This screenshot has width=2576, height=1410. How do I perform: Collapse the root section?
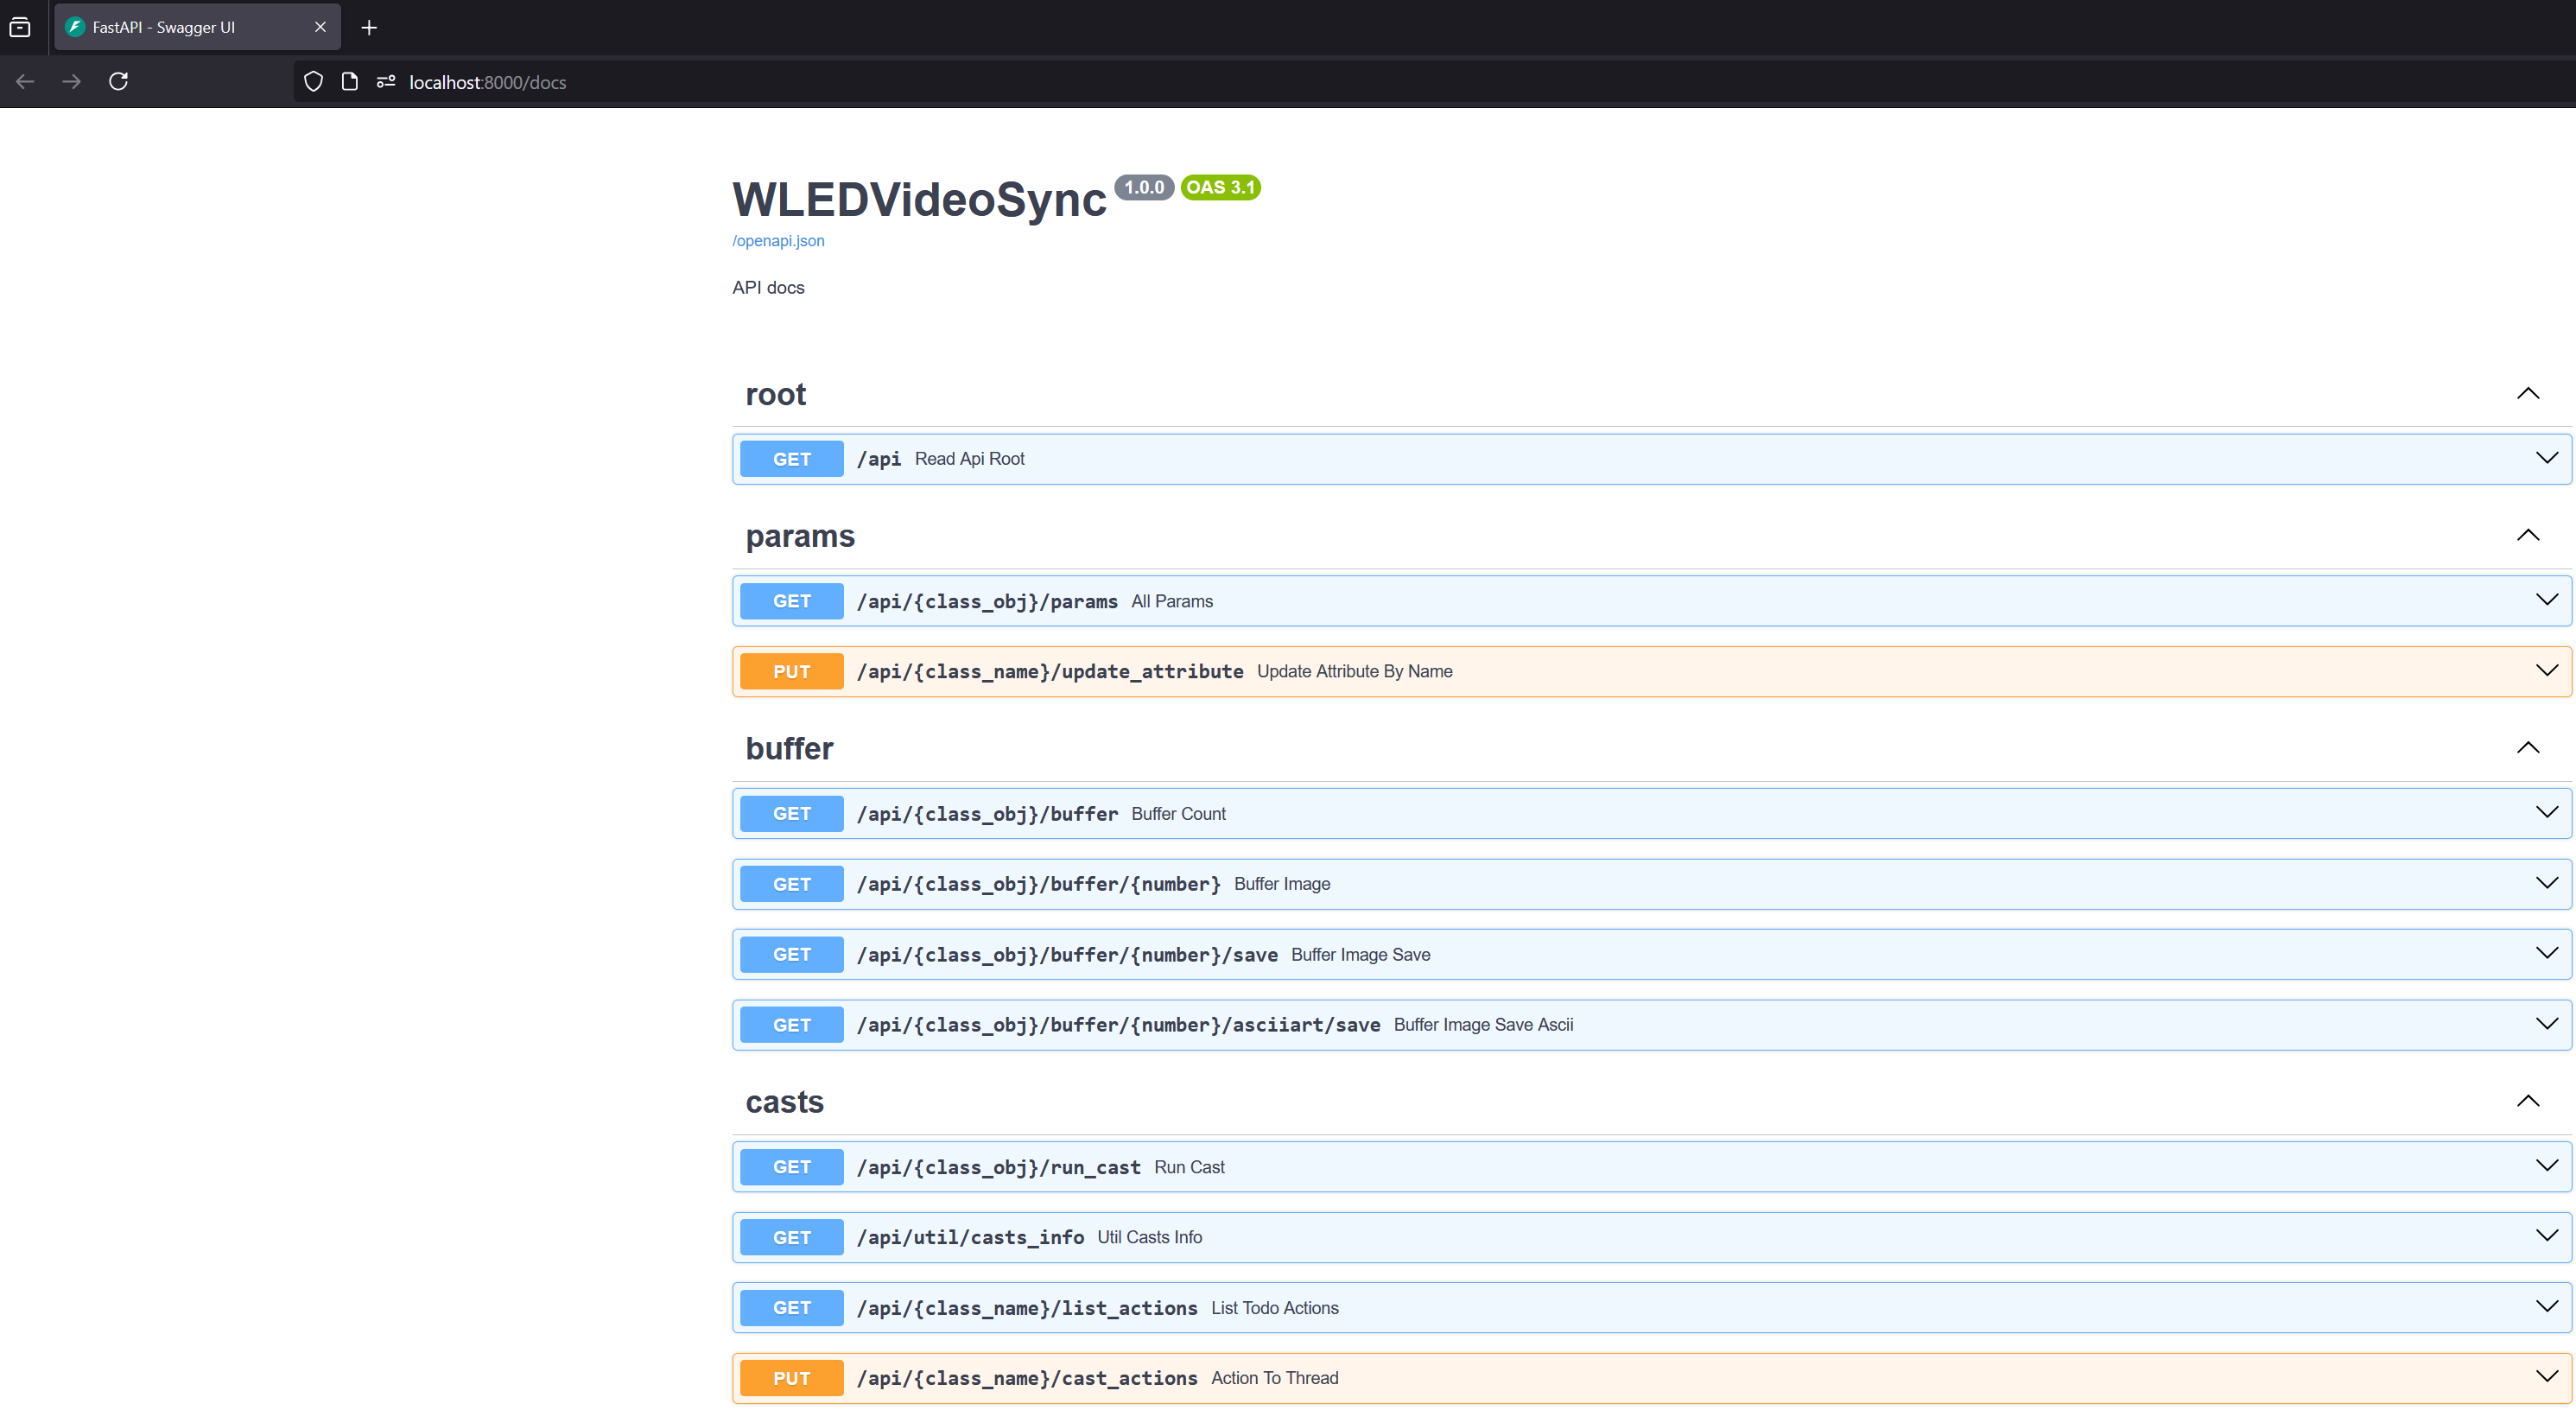2528,394
